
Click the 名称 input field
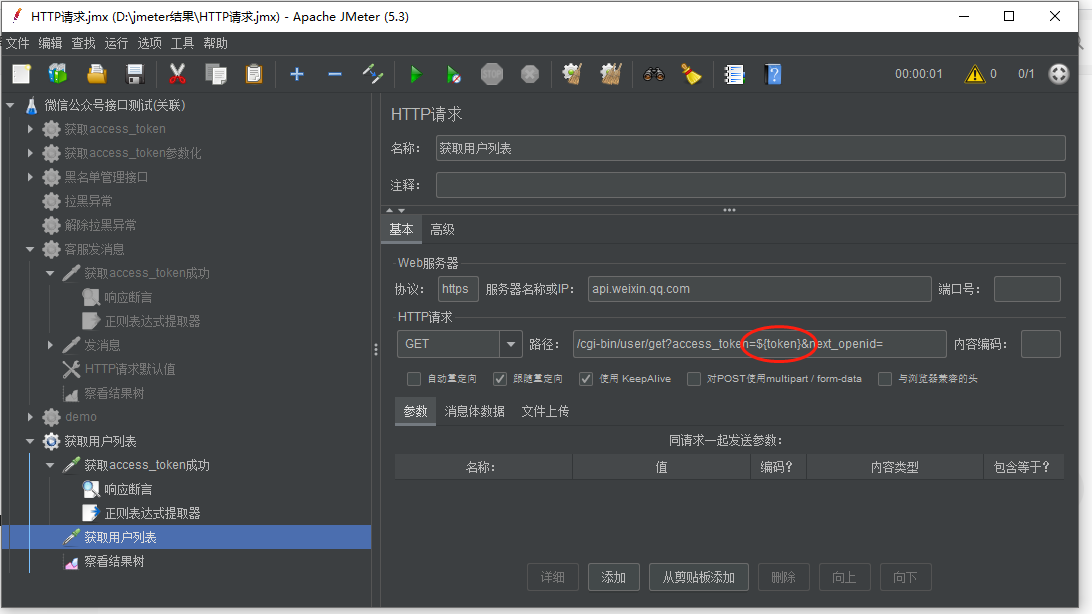point(750,148)
